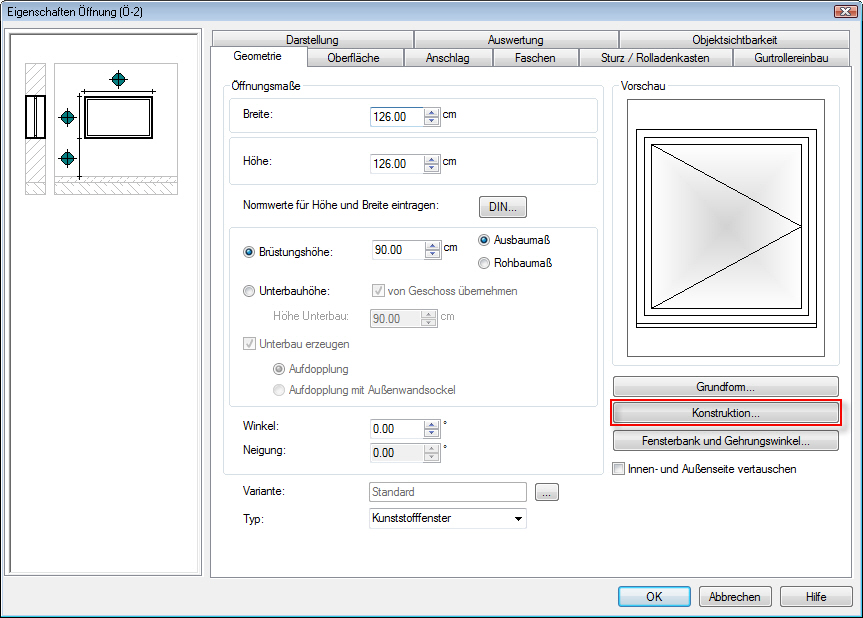Switch to the Auswertung tab

[x=516, y=40]
